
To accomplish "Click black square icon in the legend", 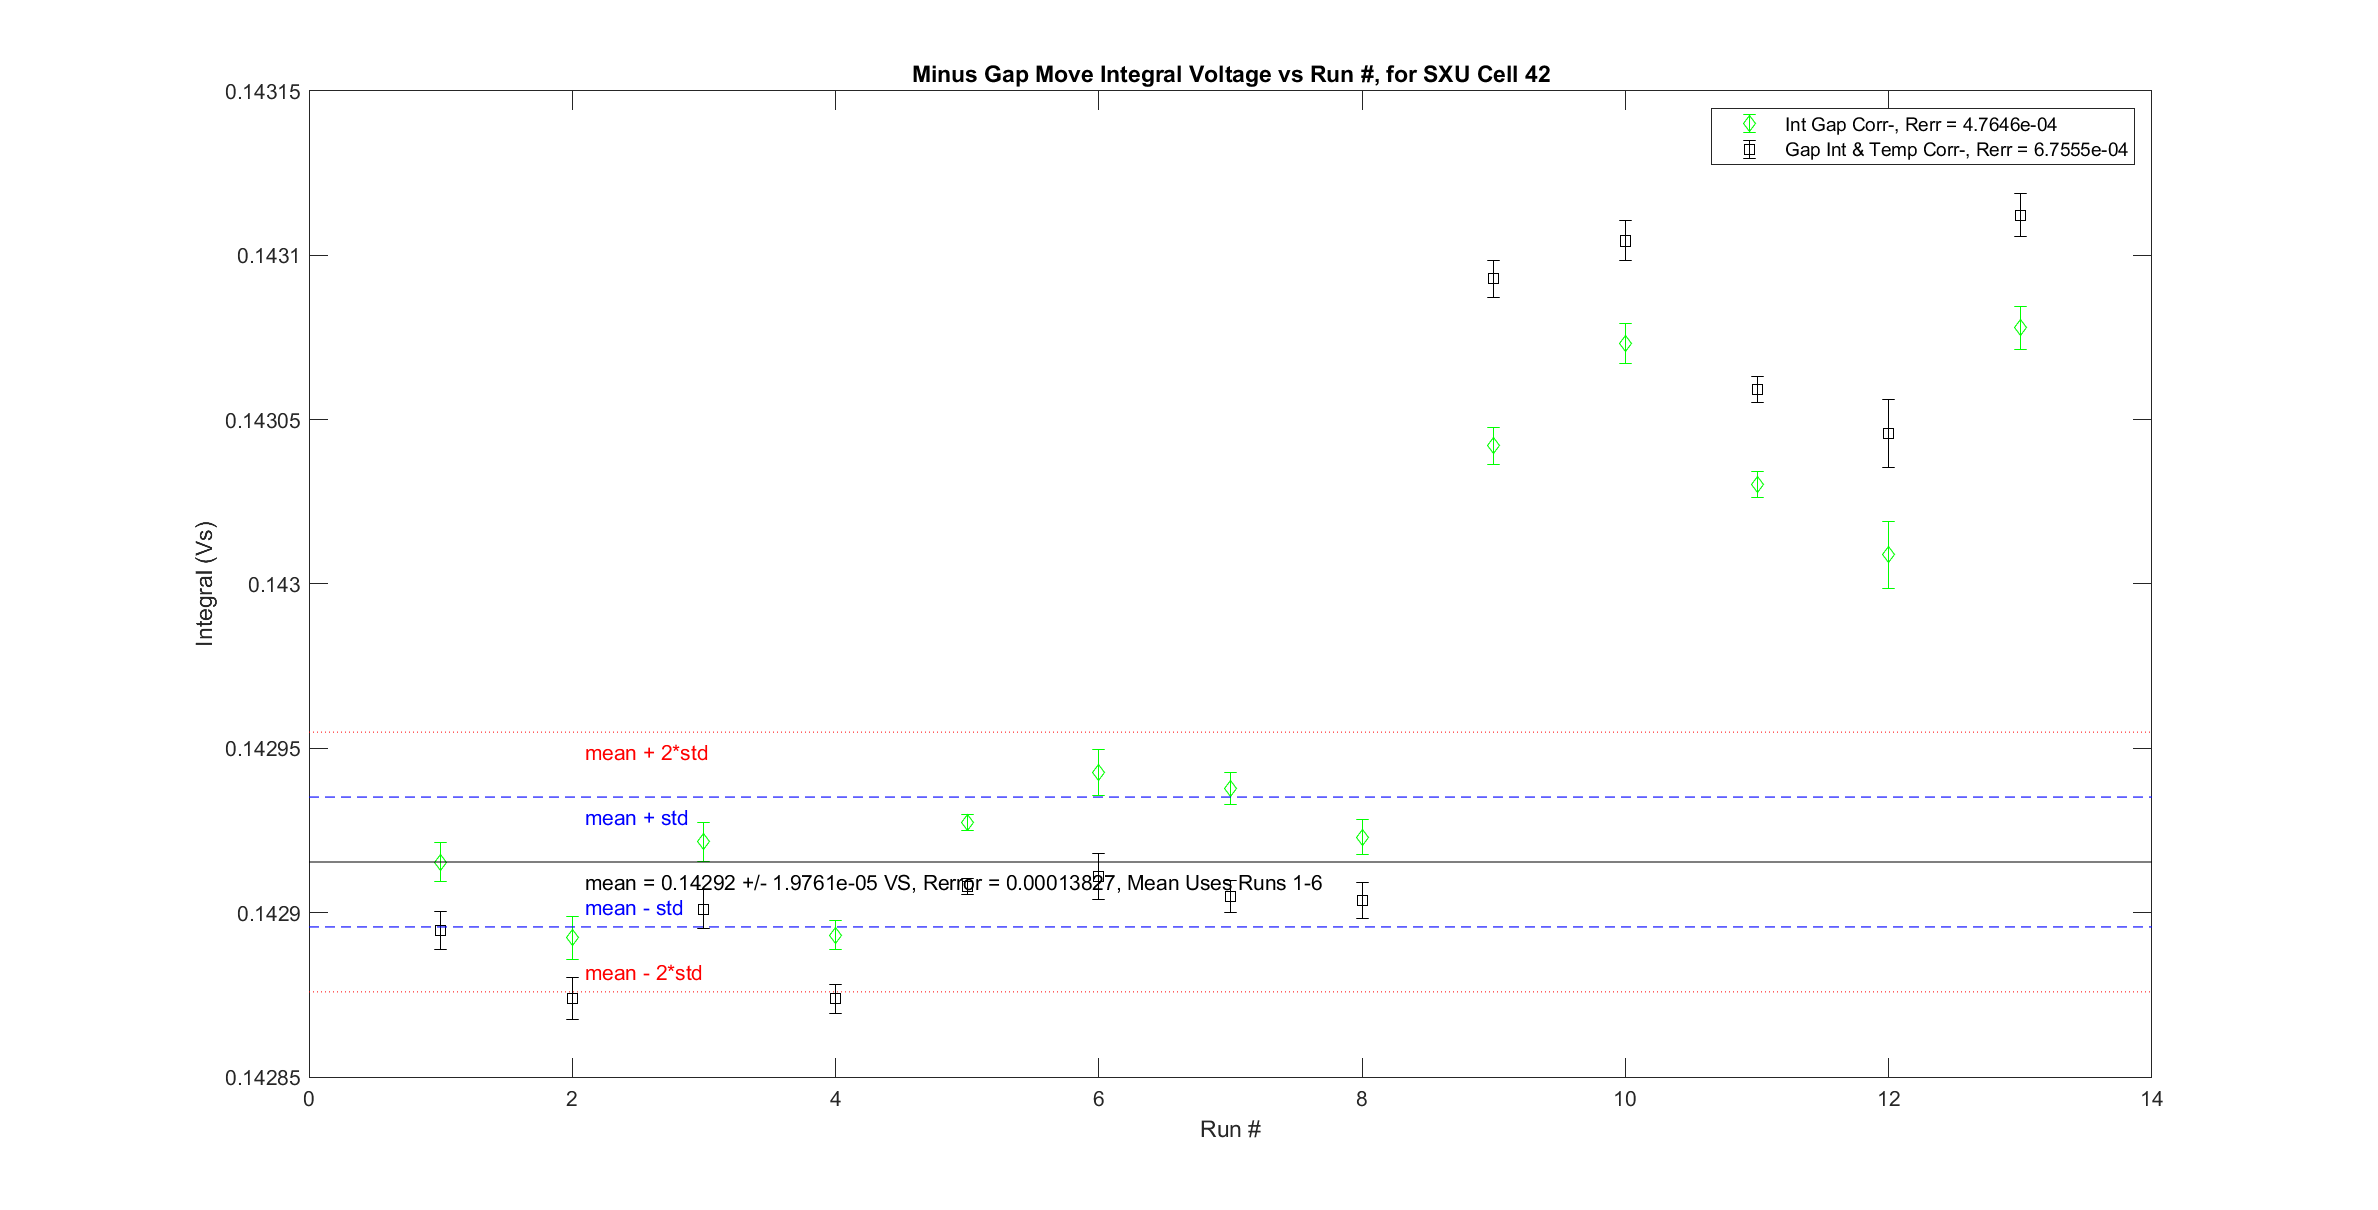I will click(1749, 150).
